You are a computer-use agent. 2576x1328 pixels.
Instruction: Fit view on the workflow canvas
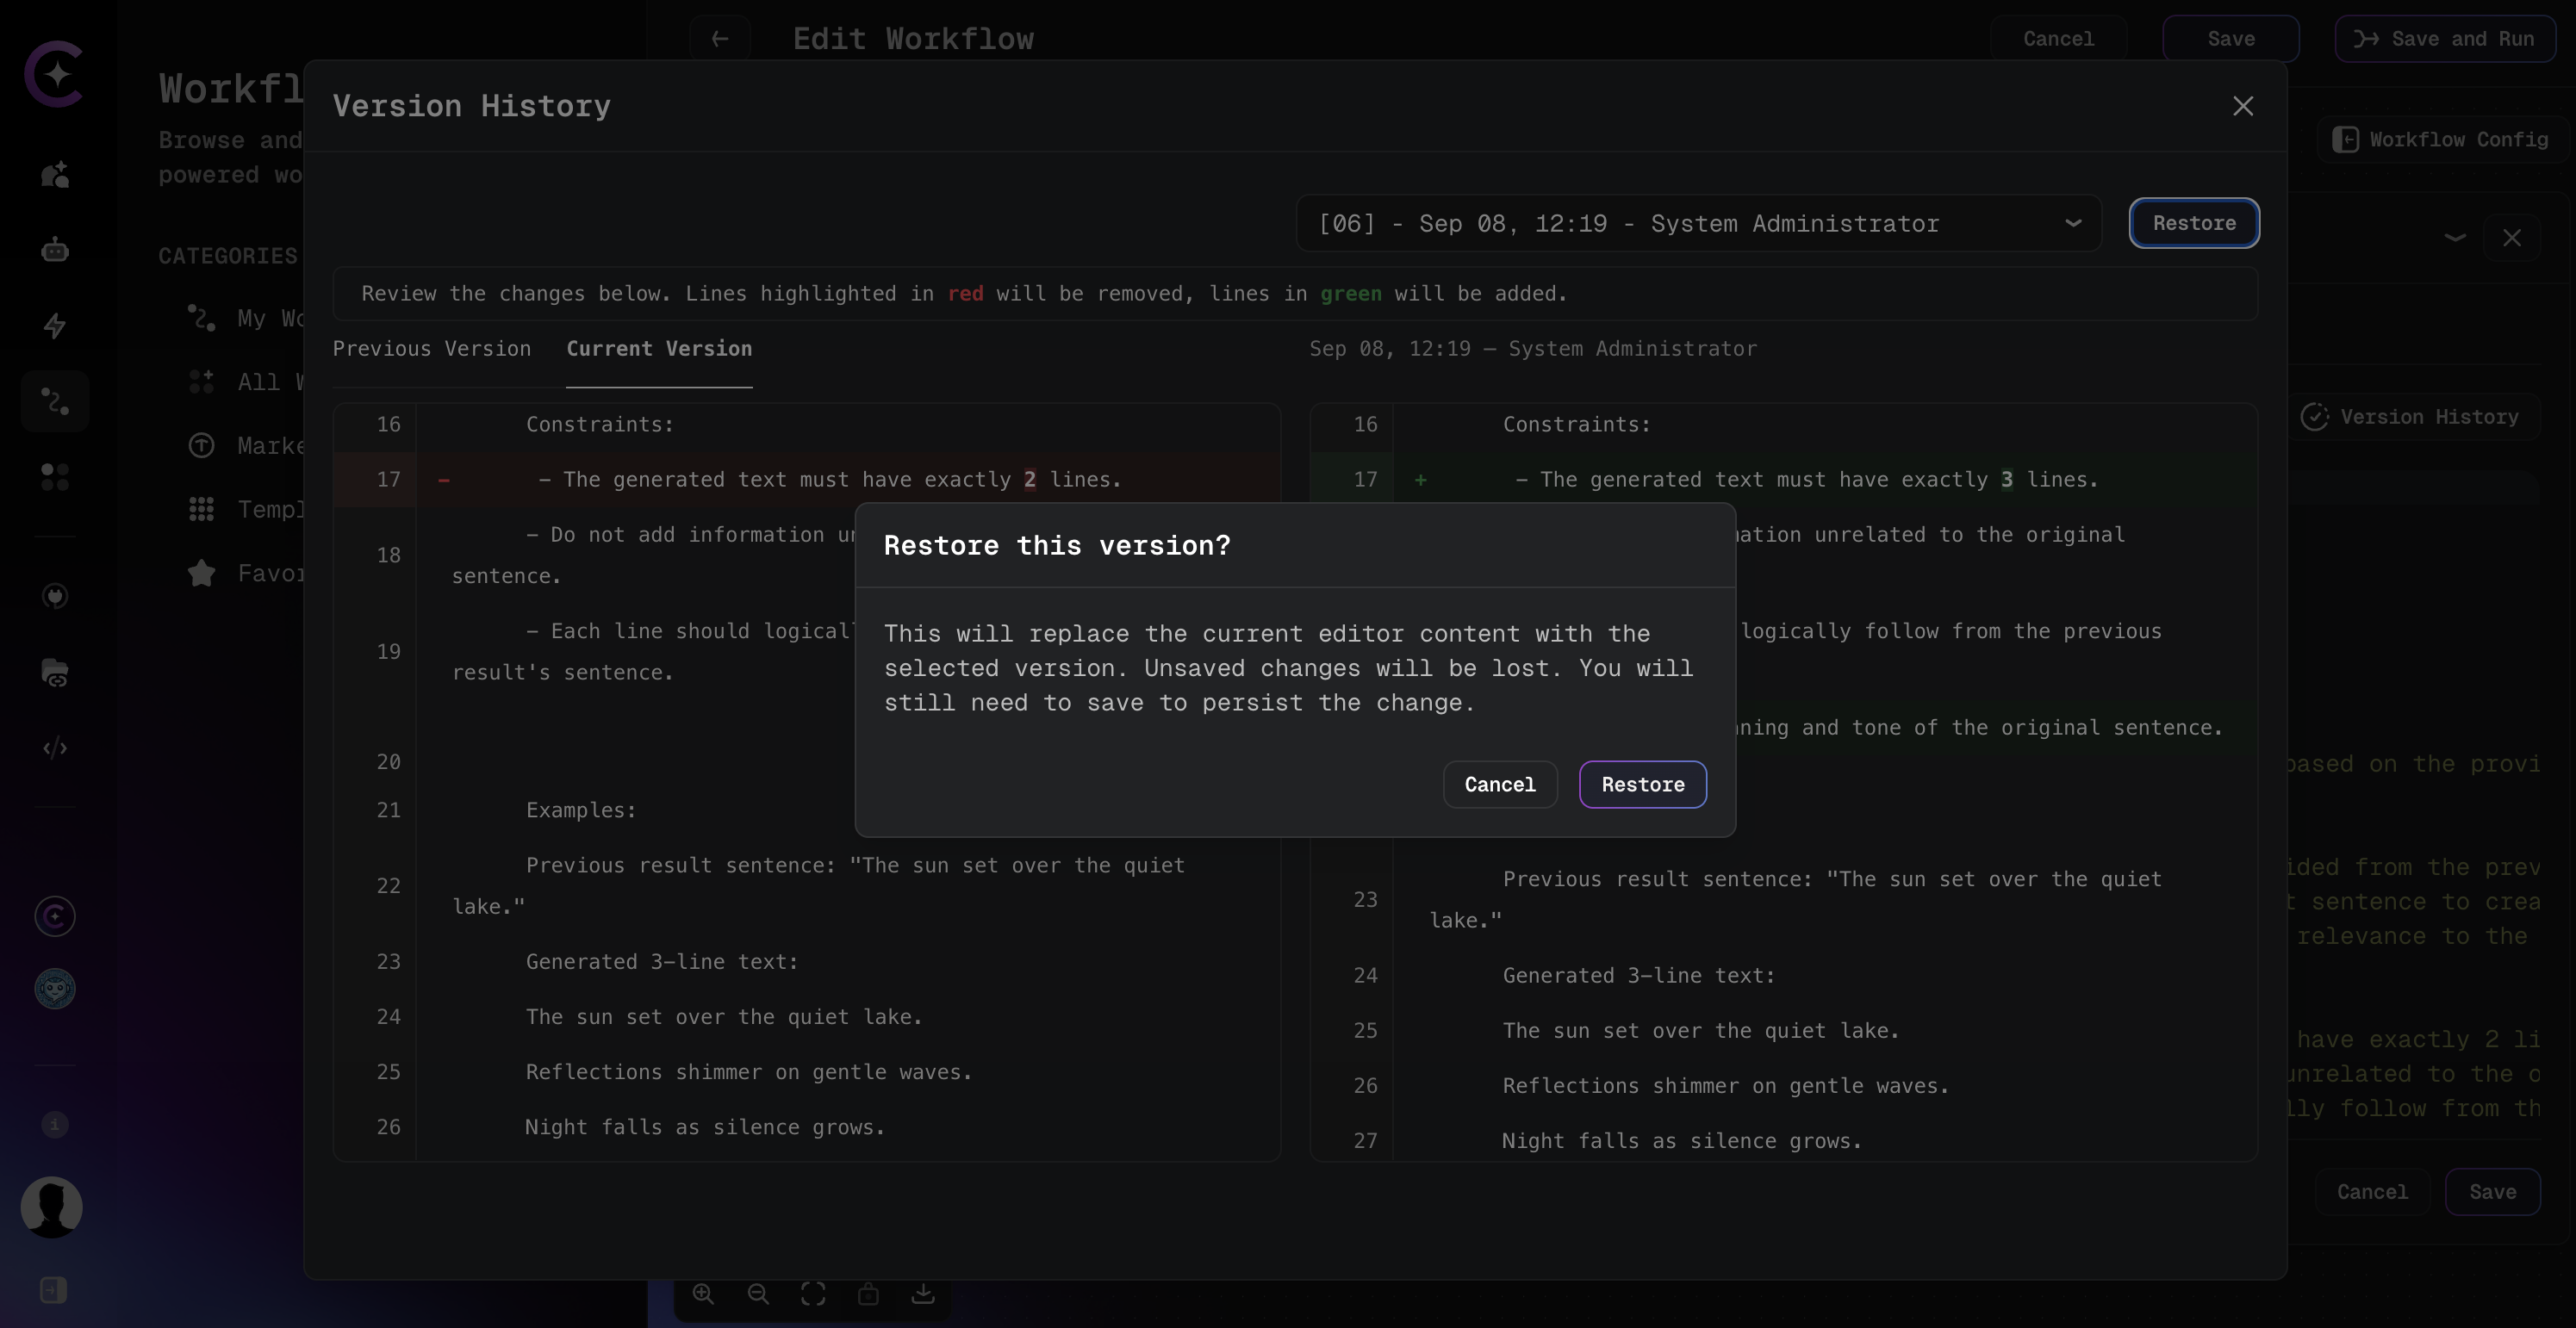(813, 1294)
